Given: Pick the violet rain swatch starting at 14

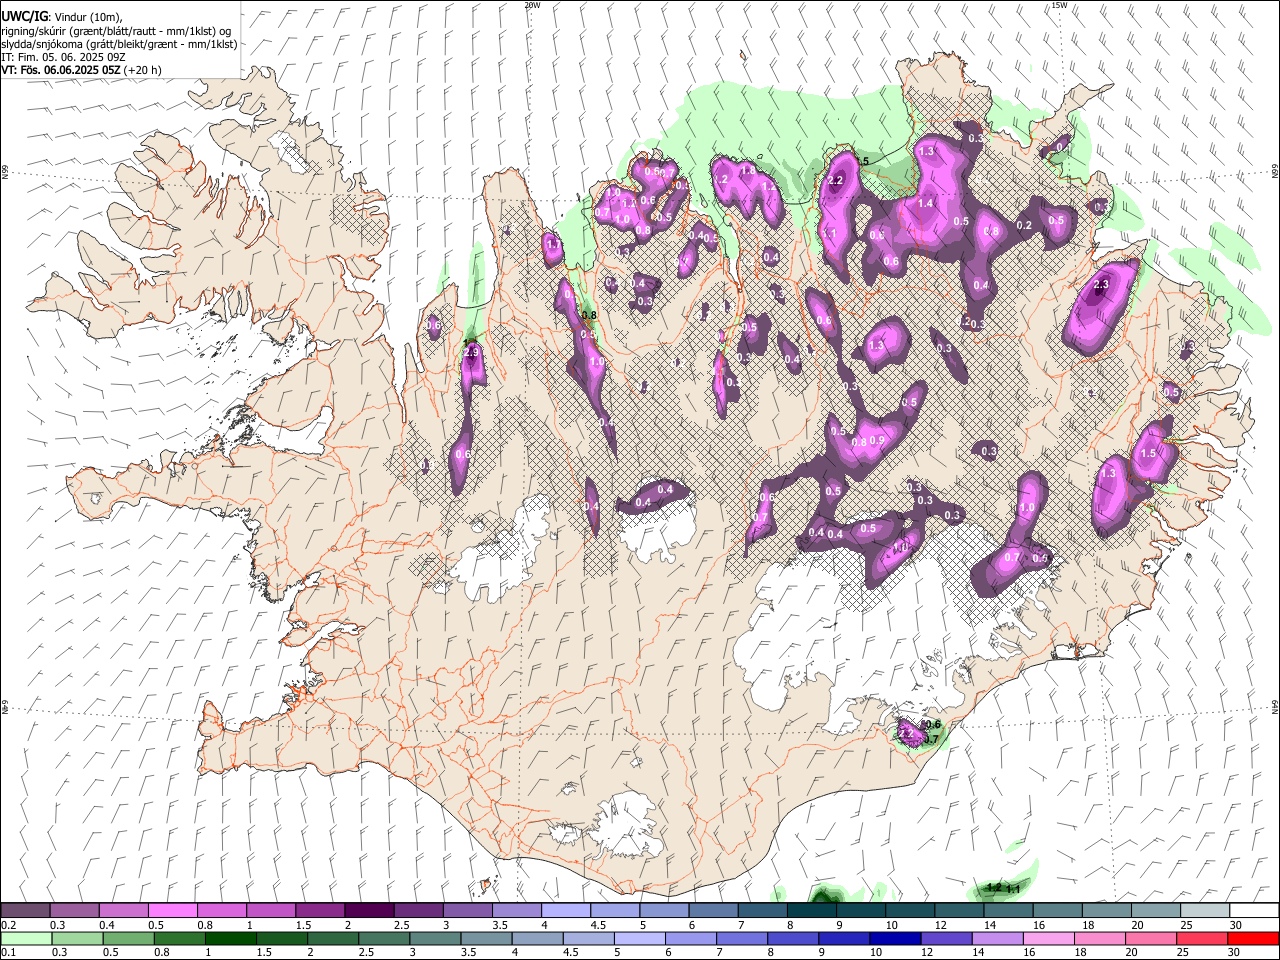Looking at the screenshot, I should (x=995, y=939).
